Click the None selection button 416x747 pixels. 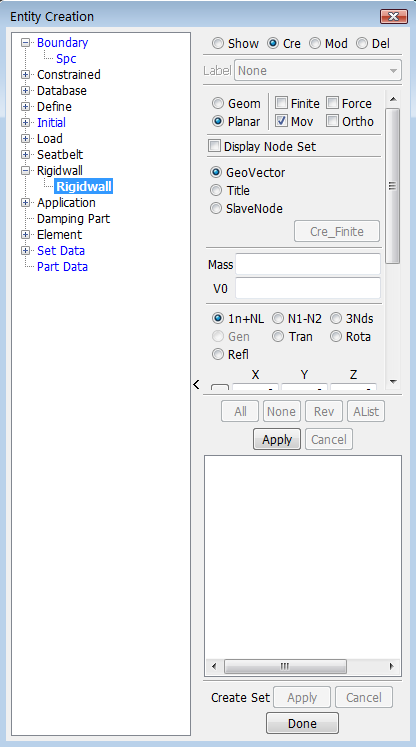click(x=281, y=411)
